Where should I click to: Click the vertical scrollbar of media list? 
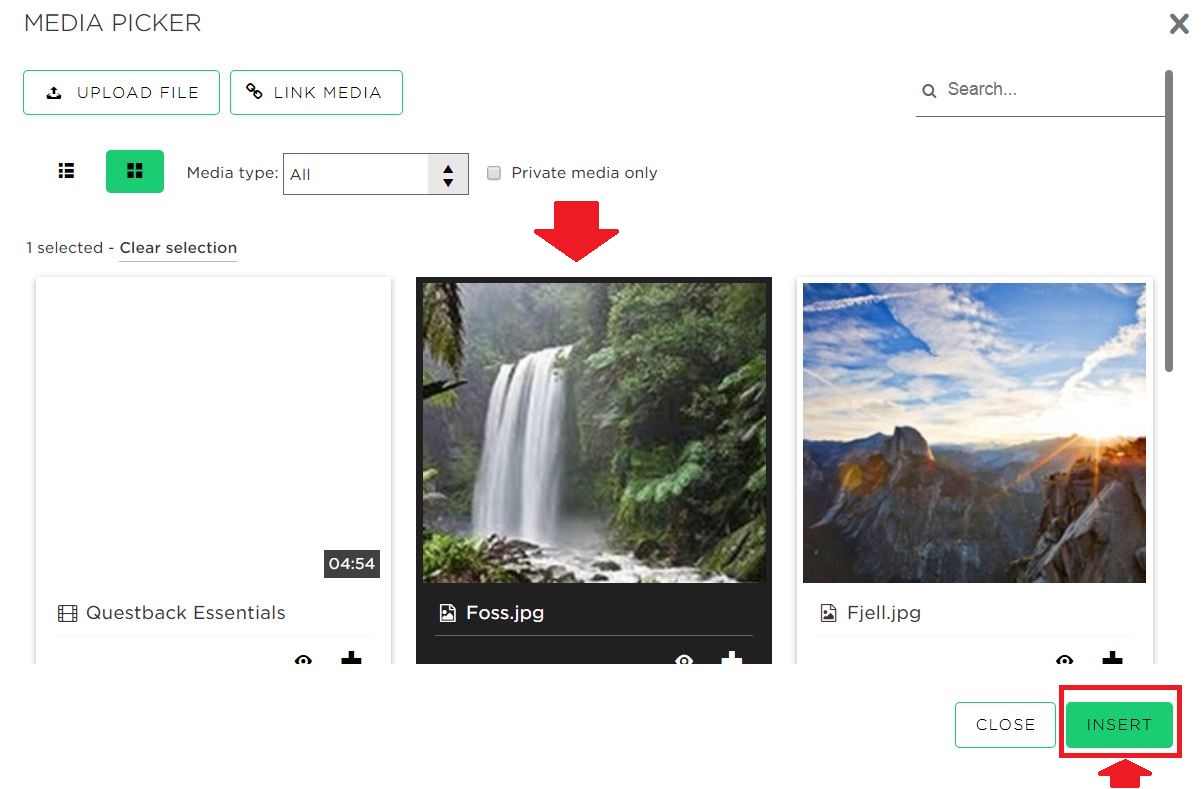tap(1169, 220)
